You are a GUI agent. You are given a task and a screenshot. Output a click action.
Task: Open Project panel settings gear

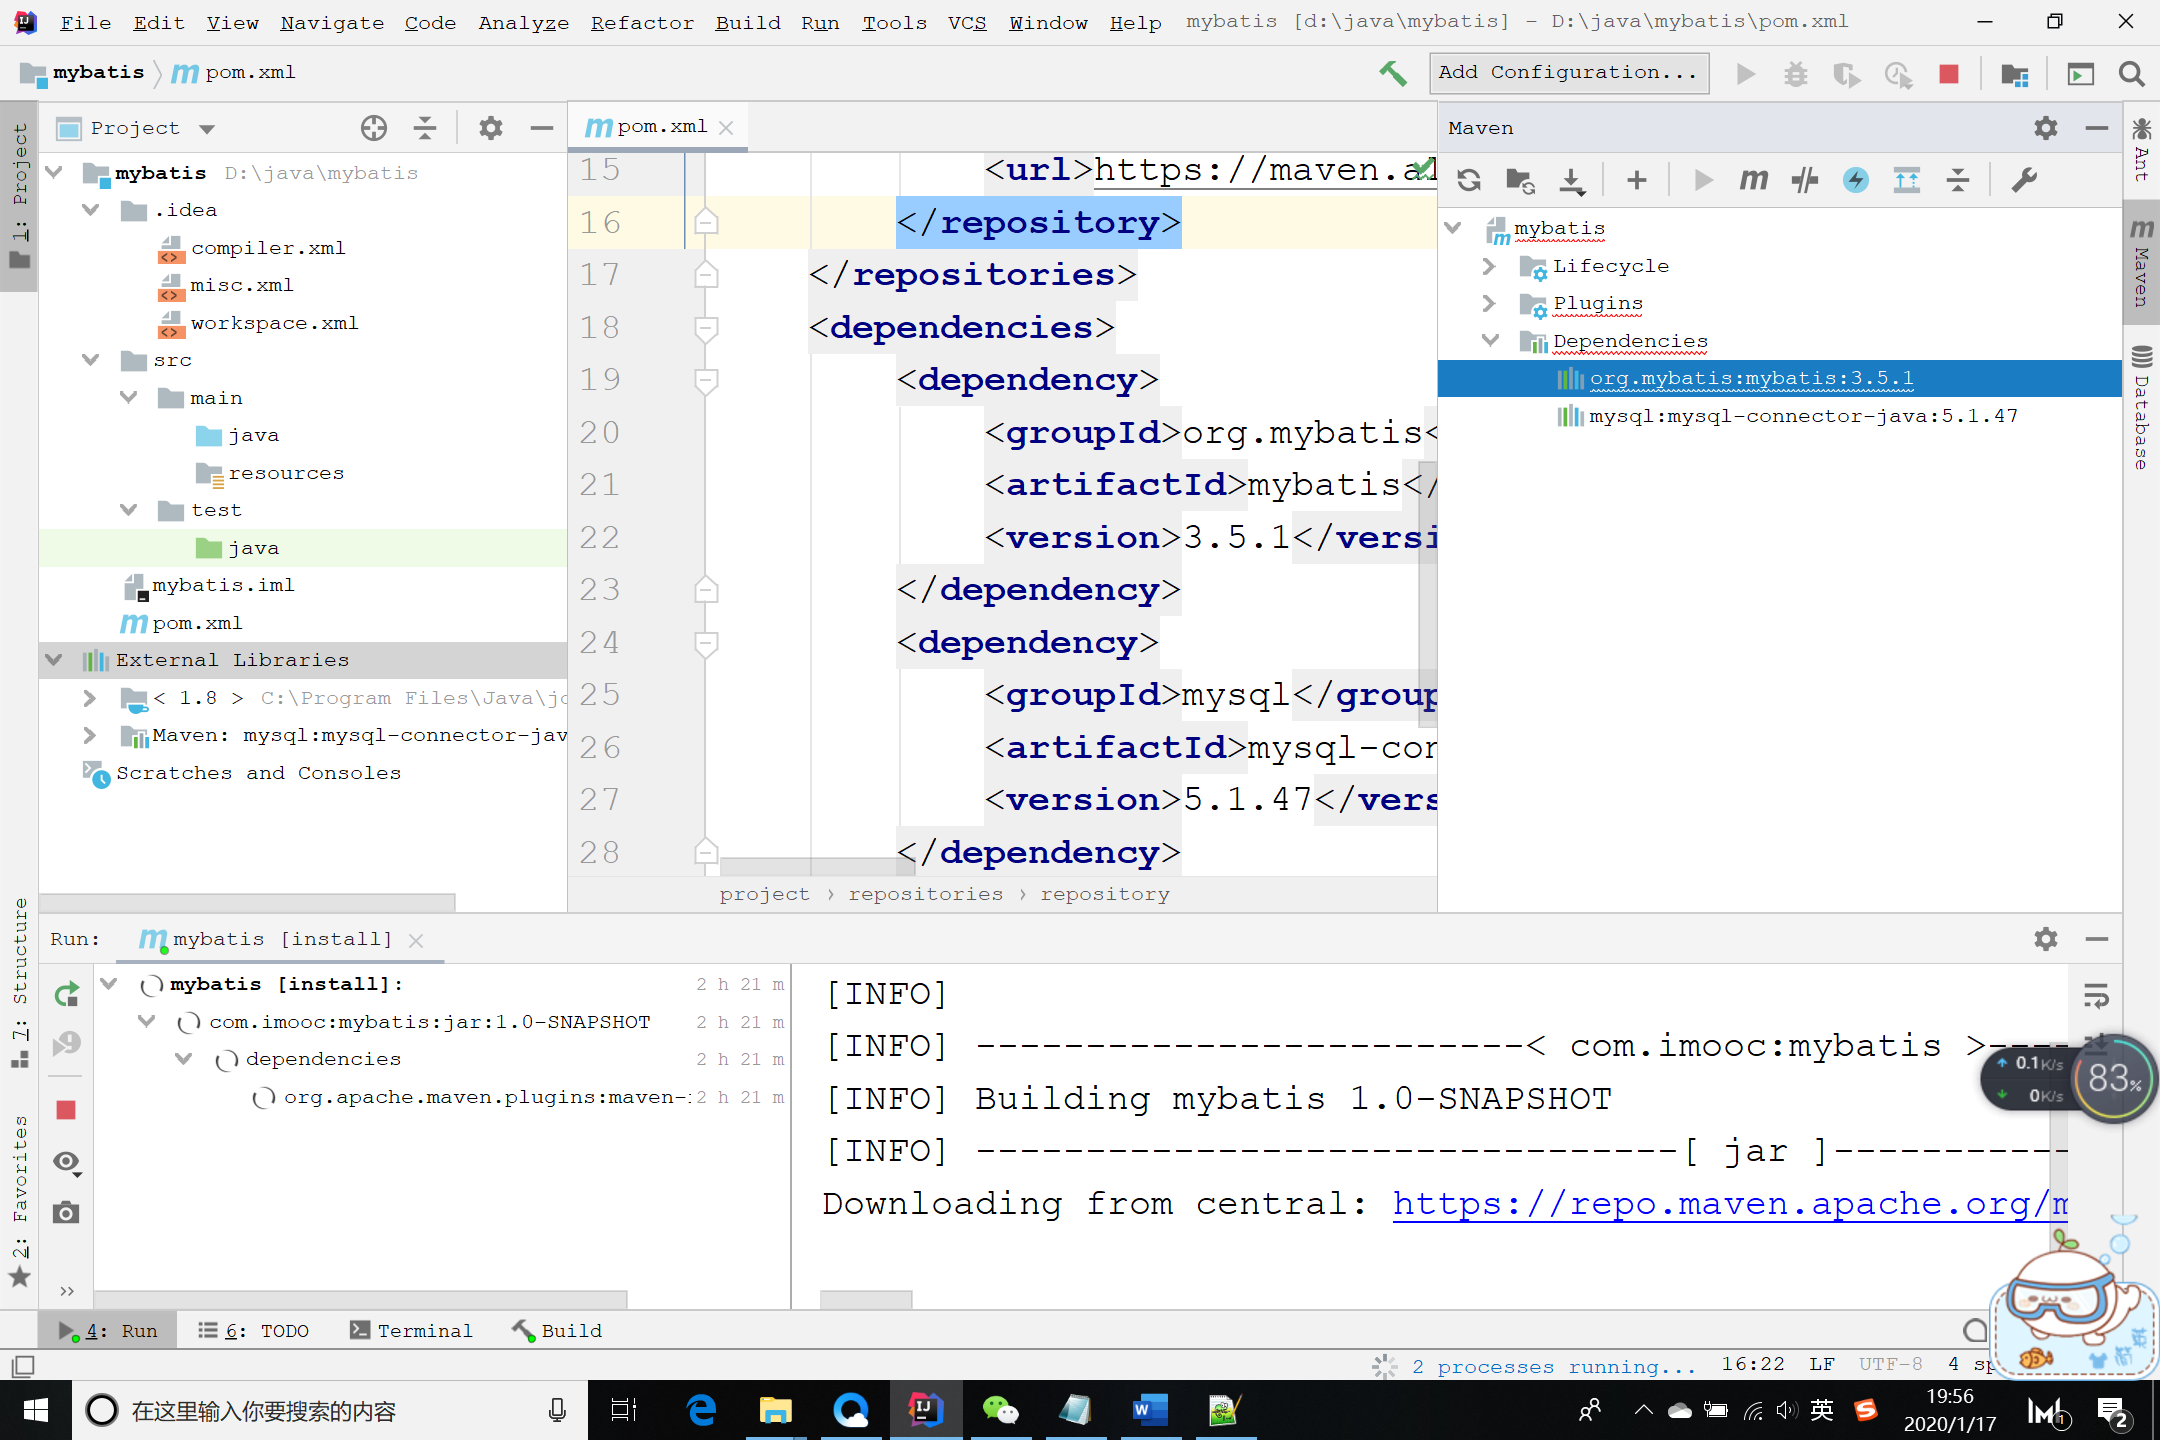click(490, 128)
